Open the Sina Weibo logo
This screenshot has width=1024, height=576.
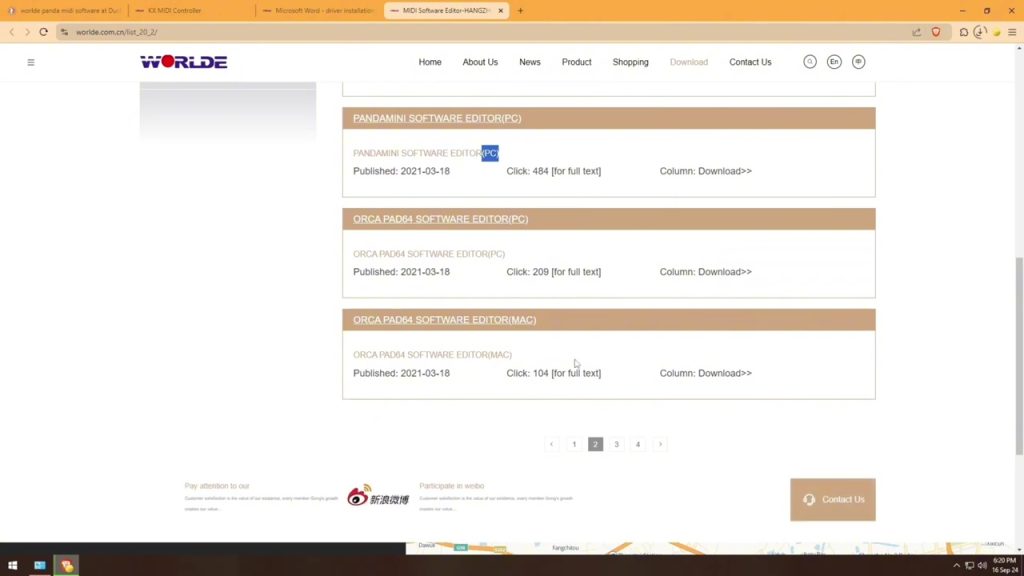[x=378, y=496]
